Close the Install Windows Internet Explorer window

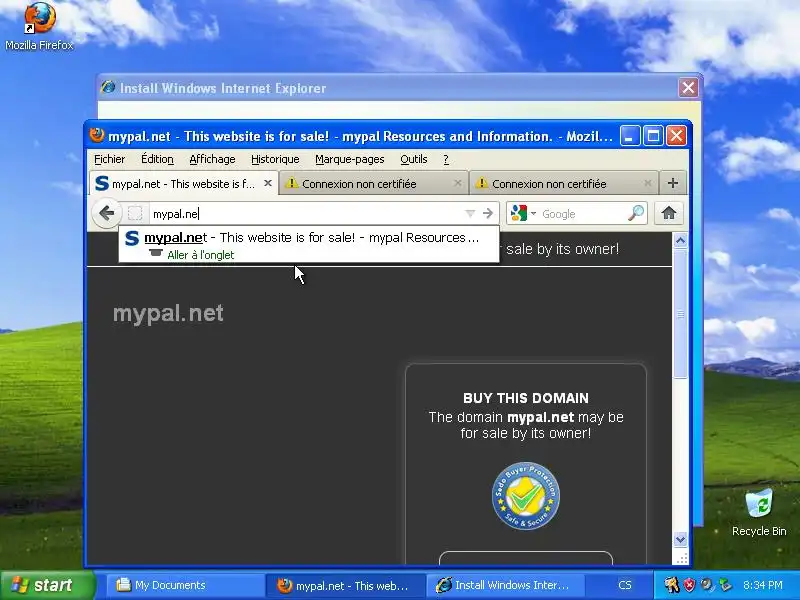pos(688,88)
